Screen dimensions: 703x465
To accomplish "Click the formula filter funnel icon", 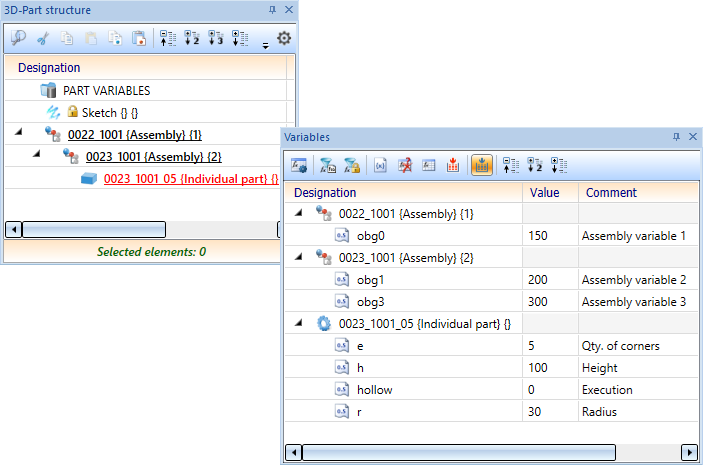I will click(x=328, y=165).
